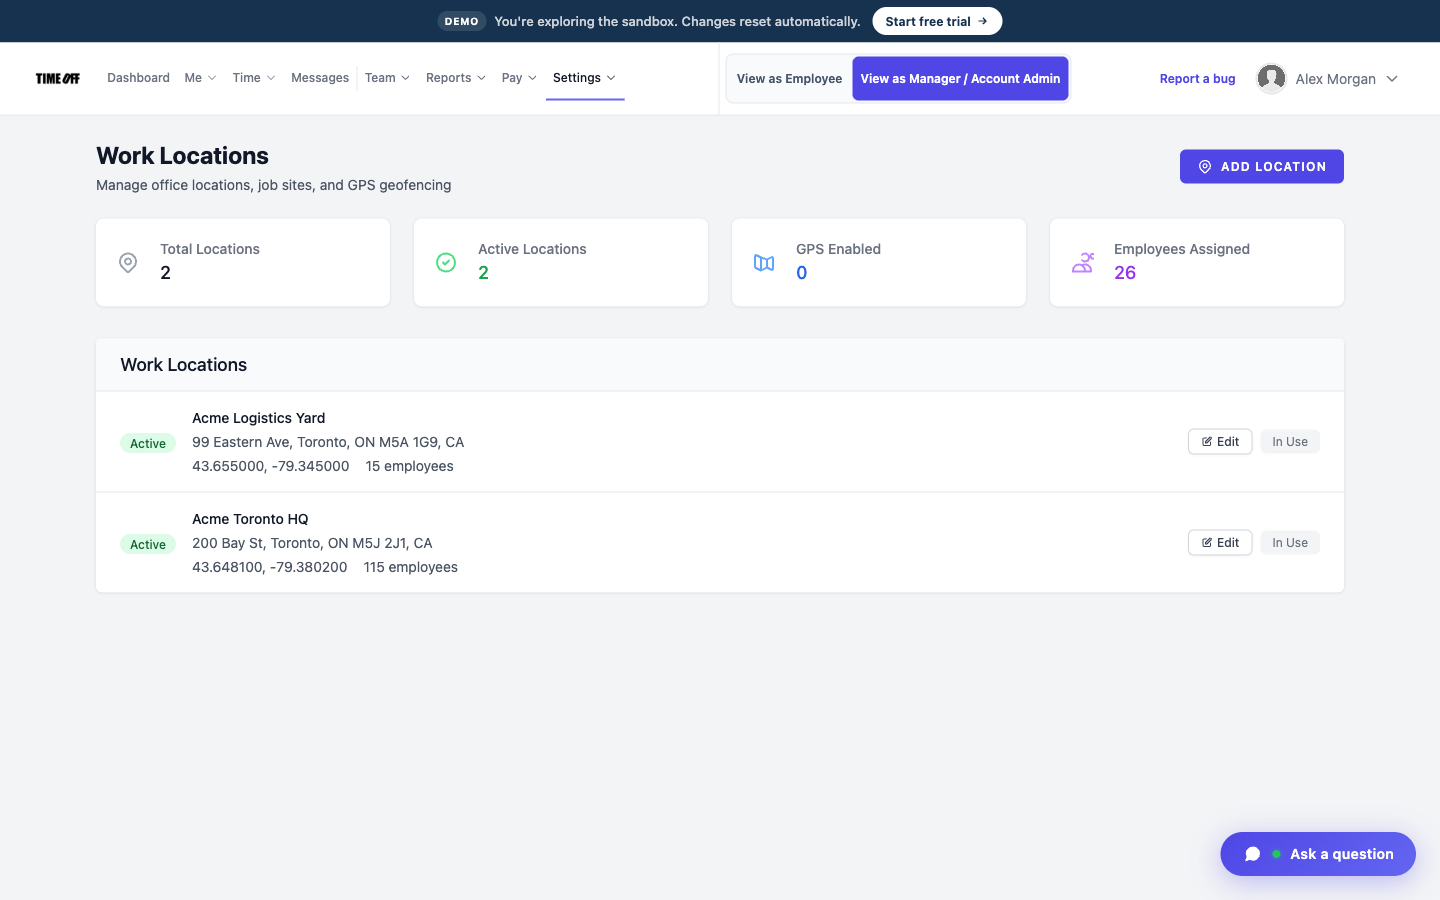1440x900 pixels.
Task: Click the 15 employees count
Action: pos(410,466)
